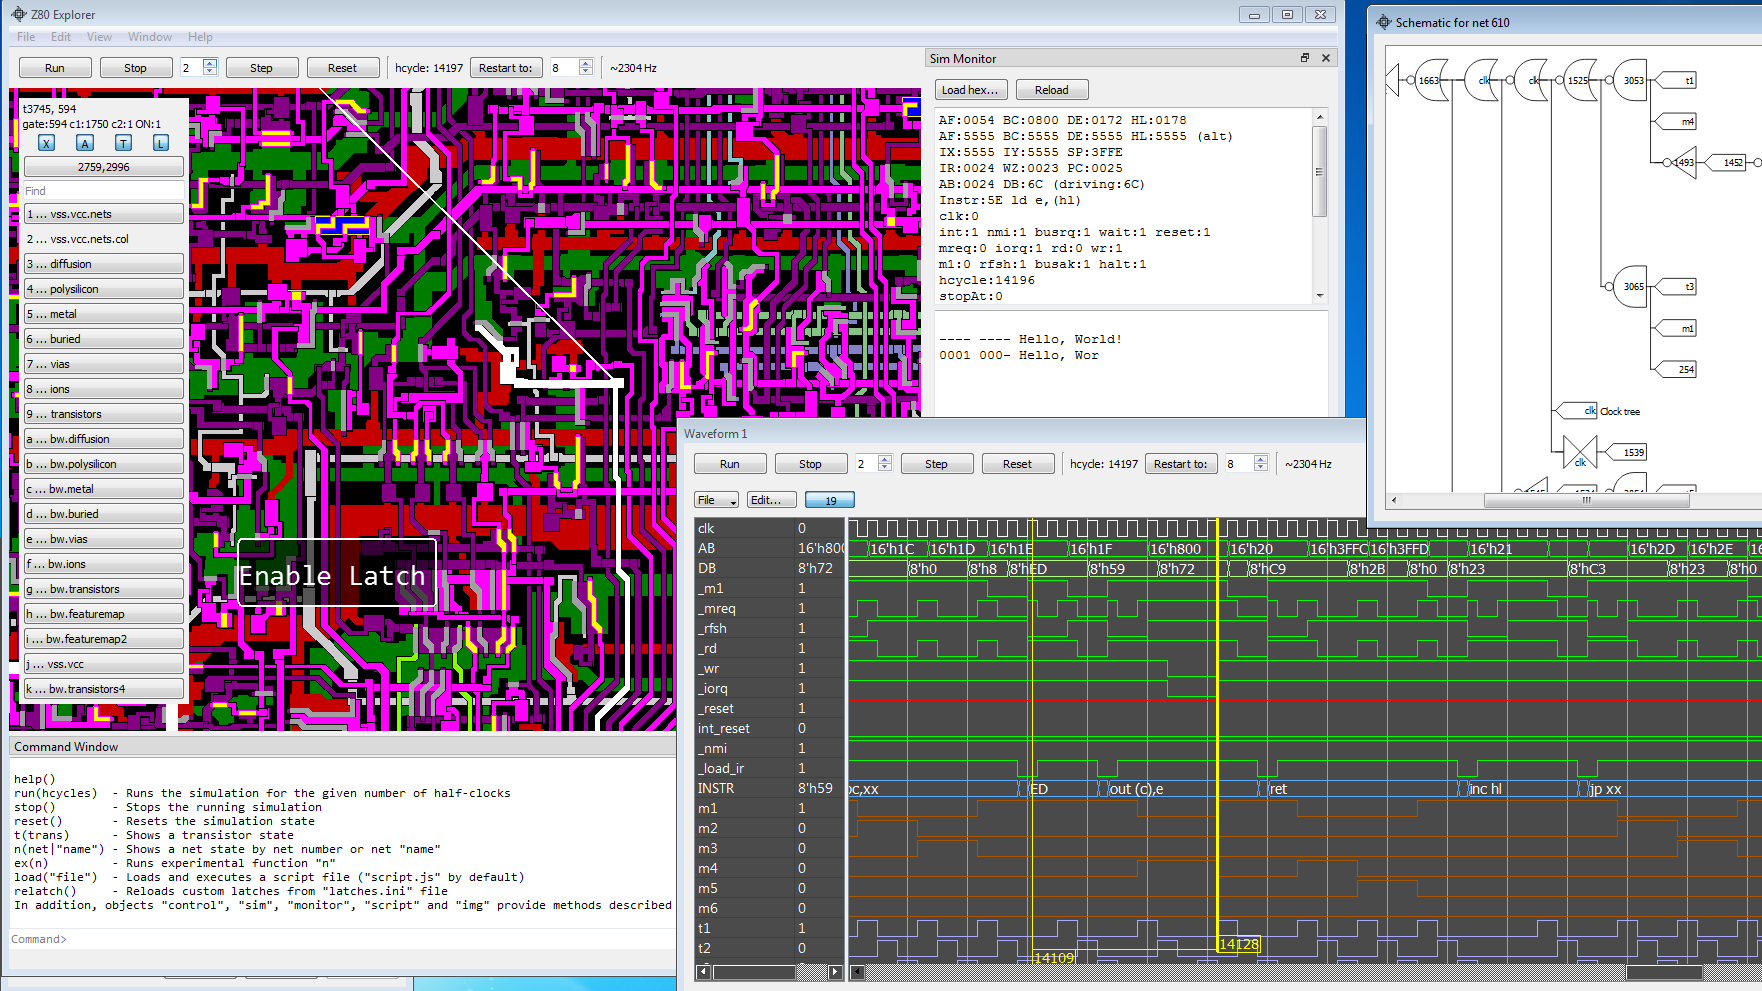This screenshot has height=991, width=1762.
Task: Open the View menu
Action: tap(99, 37)
